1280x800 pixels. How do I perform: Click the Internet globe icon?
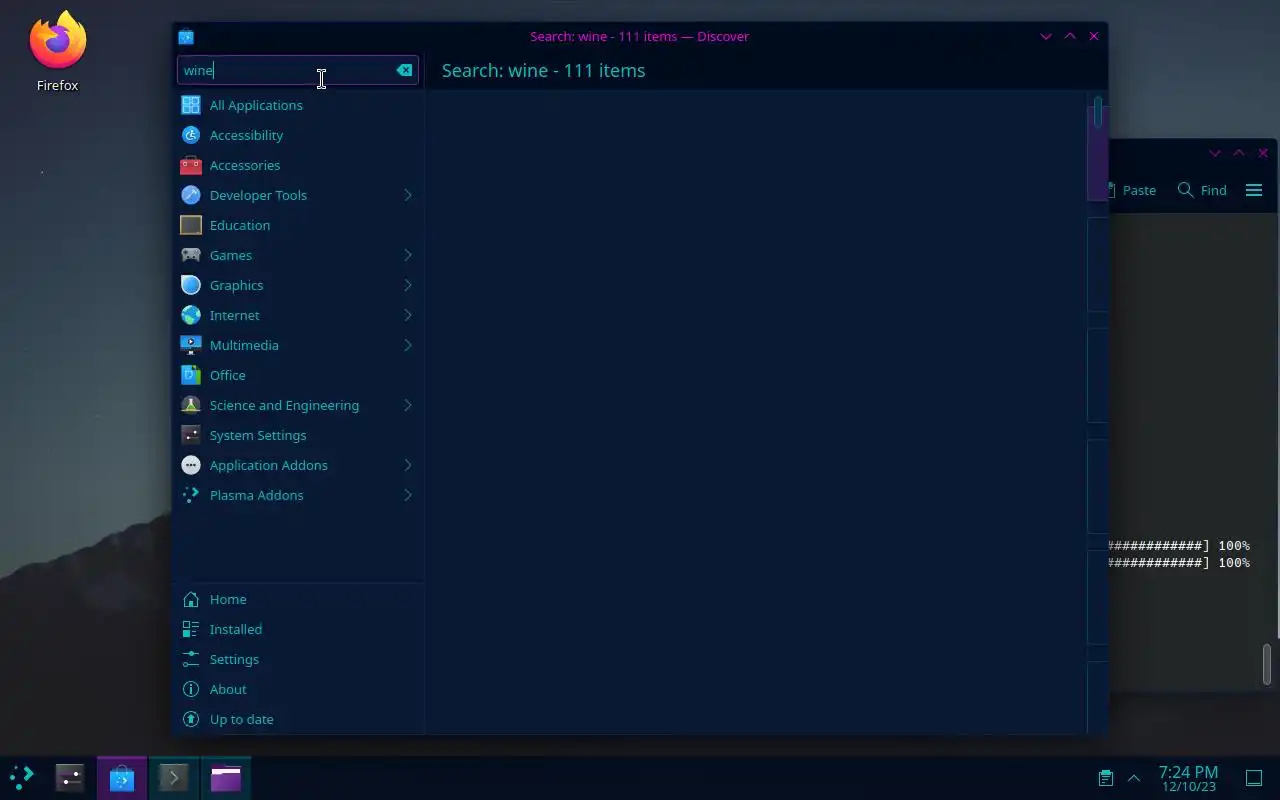click(191, 315)
